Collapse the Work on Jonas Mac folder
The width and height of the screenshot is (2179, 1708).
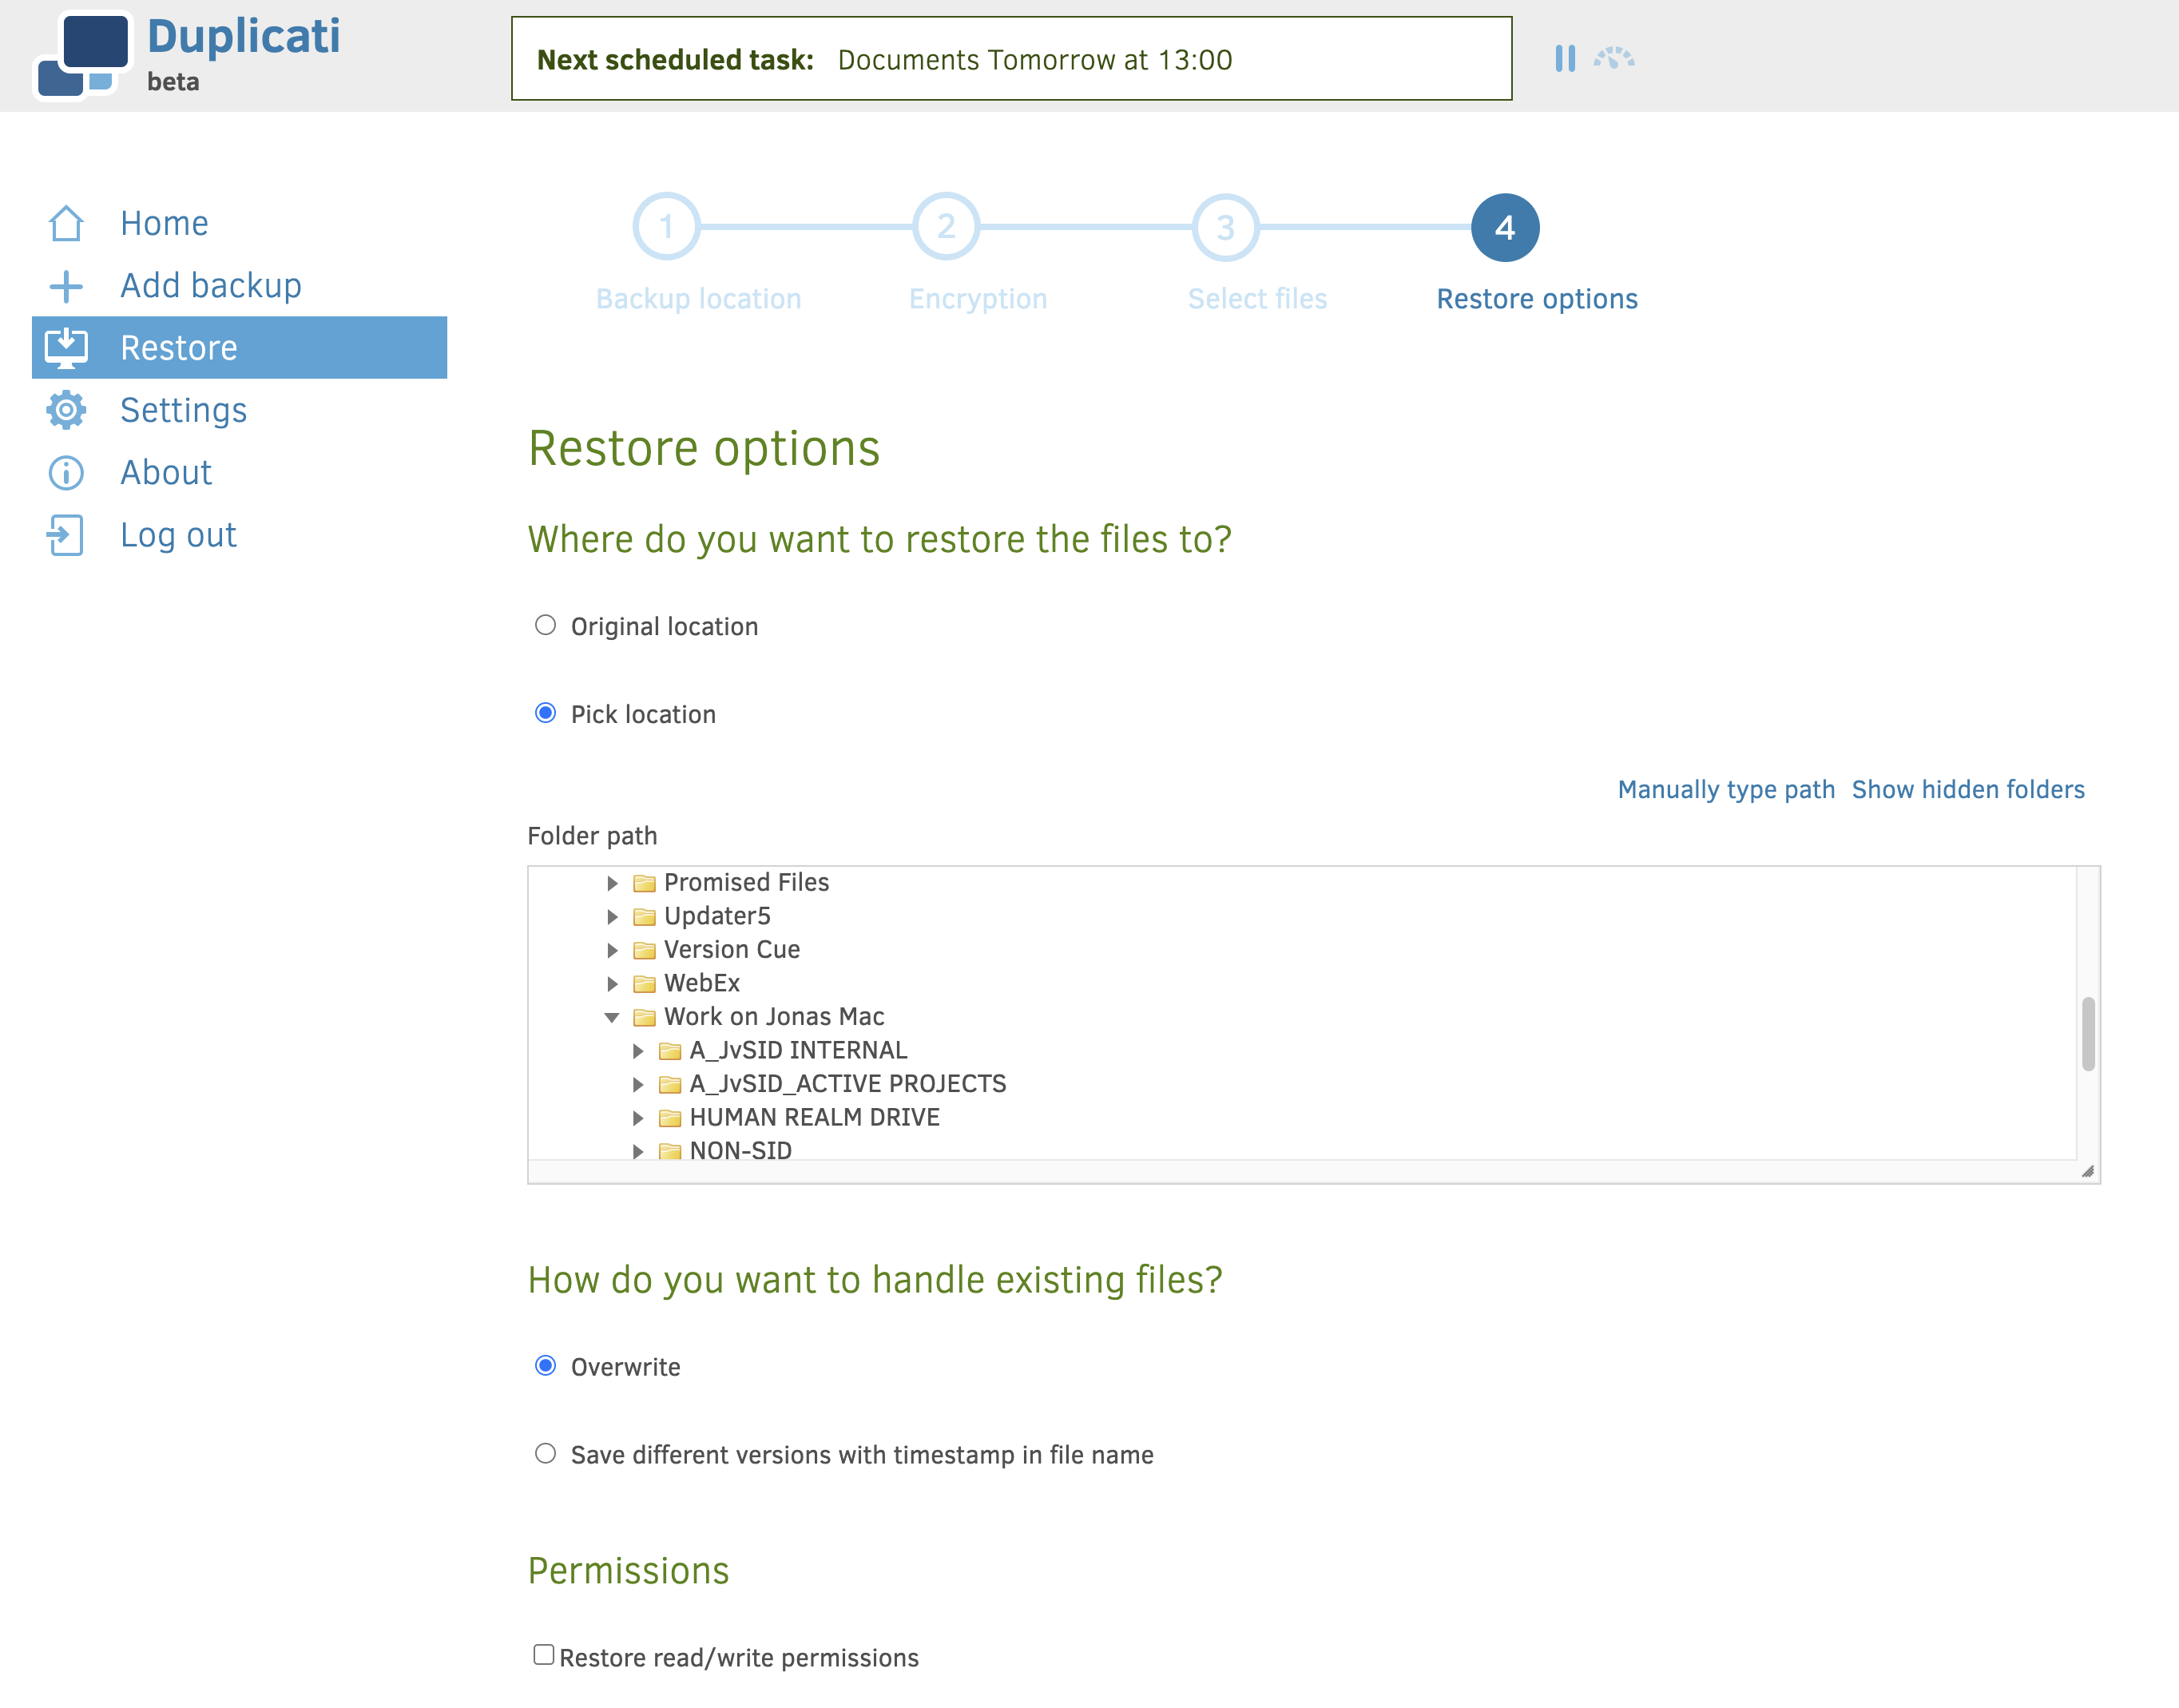click(x=612, y=1018)
